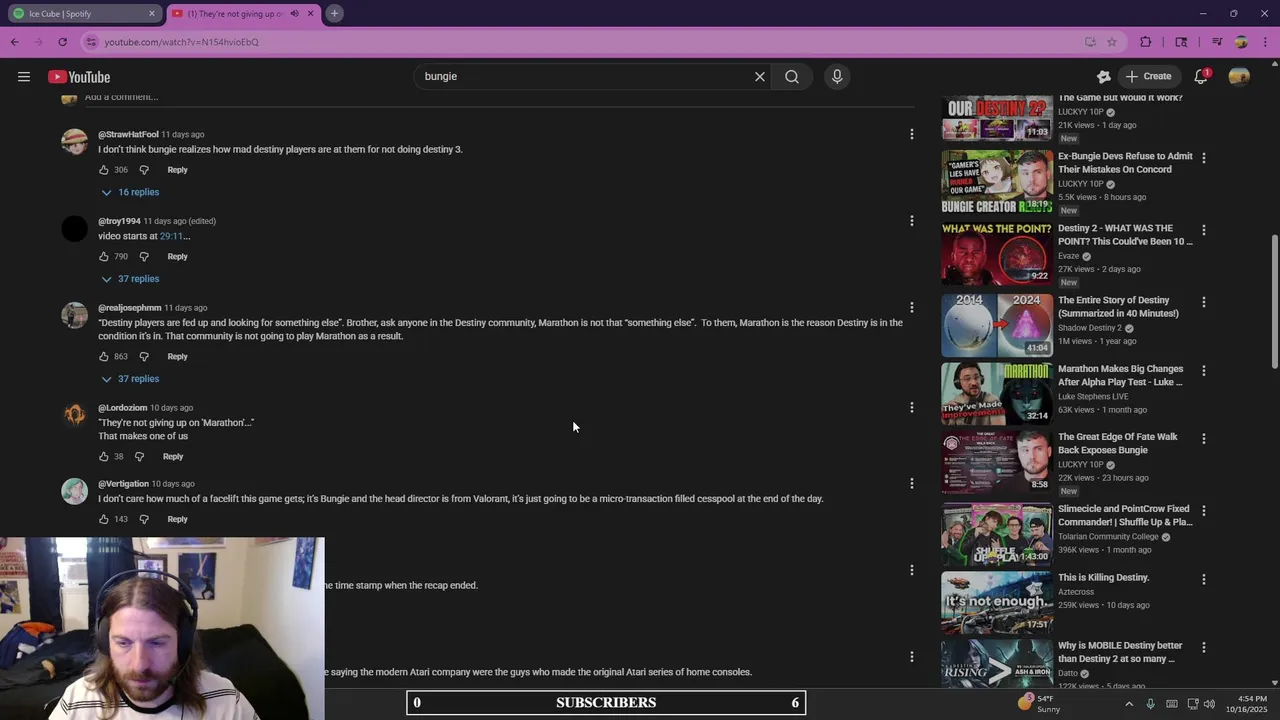Like the @realjosephmm comment
Viewport: 1280px width, 720px height.
click(x=104, y=357)
